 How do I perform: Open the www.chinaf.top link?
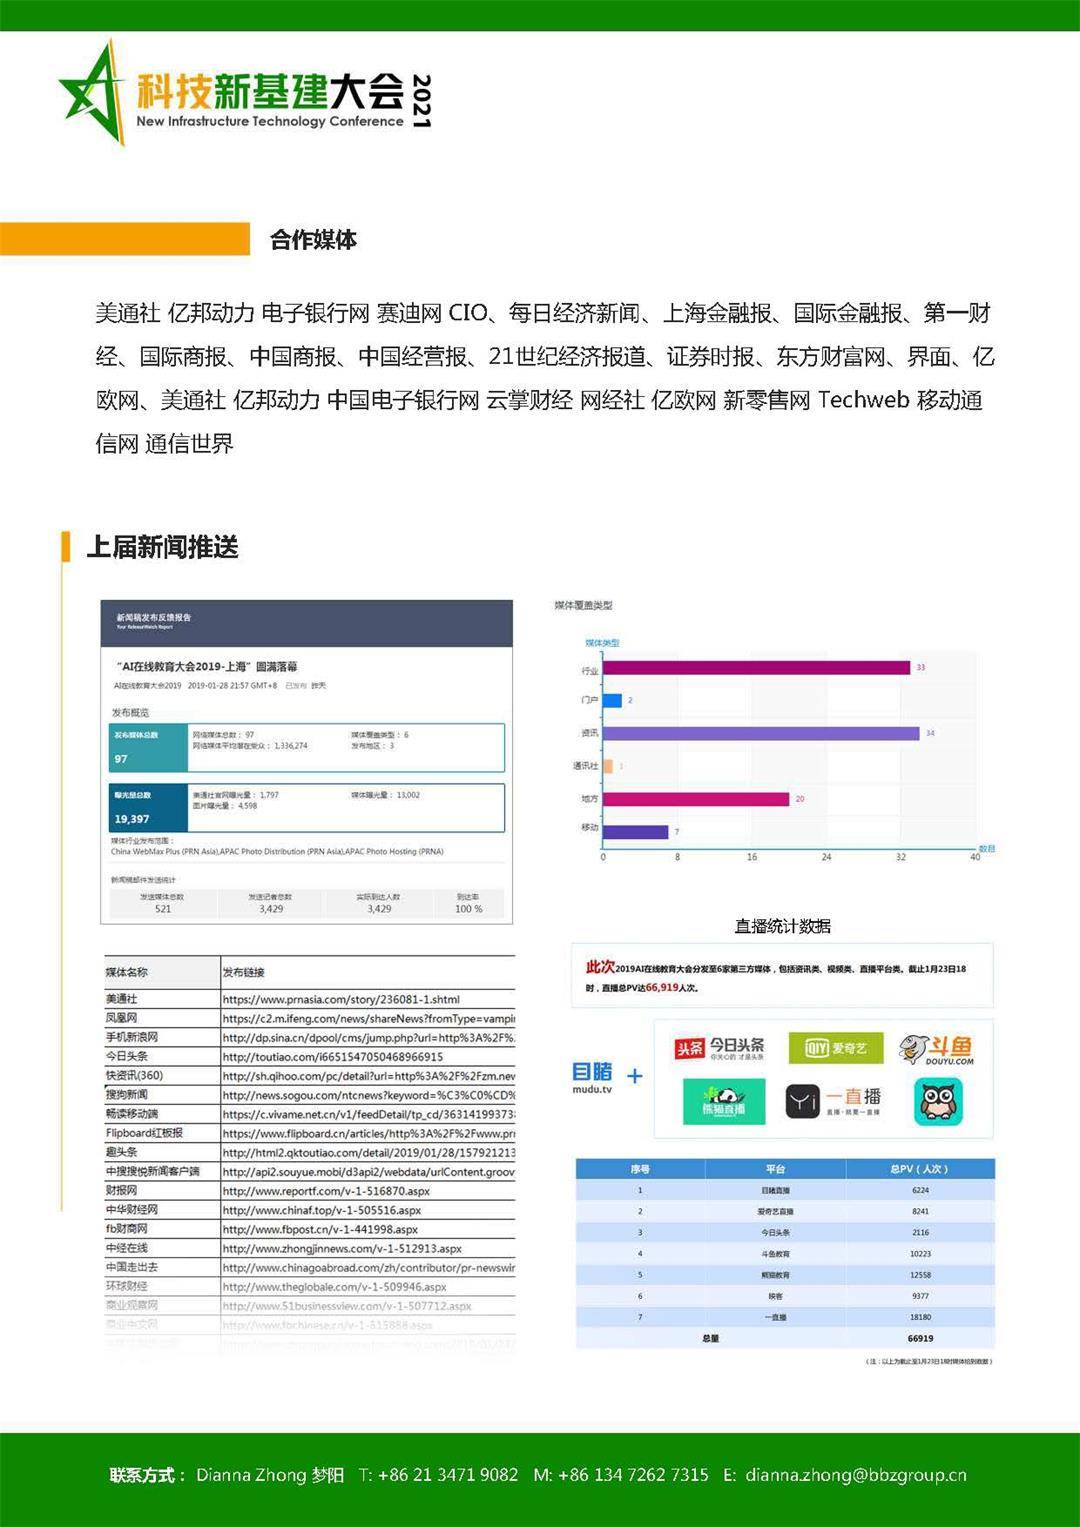point(322,1210)
